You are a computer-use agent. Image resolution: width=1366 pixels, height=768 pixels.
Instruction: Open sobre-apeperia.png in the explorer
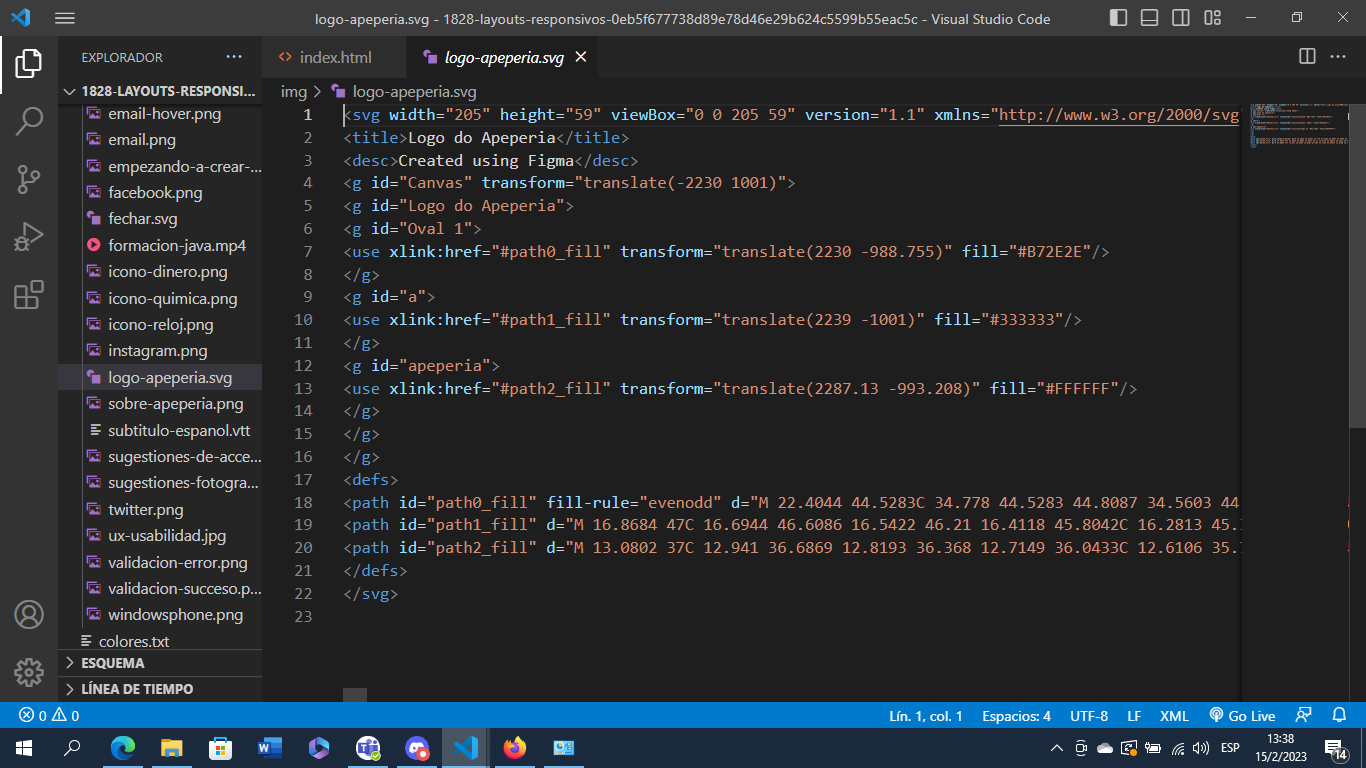coord(175,404)
